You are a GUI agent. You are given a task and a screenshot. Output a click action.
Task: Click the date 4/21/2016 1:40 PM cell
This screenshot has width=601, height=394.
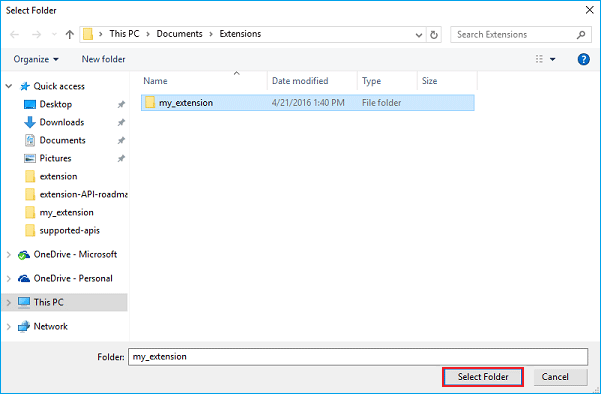(x=308, y=103)
